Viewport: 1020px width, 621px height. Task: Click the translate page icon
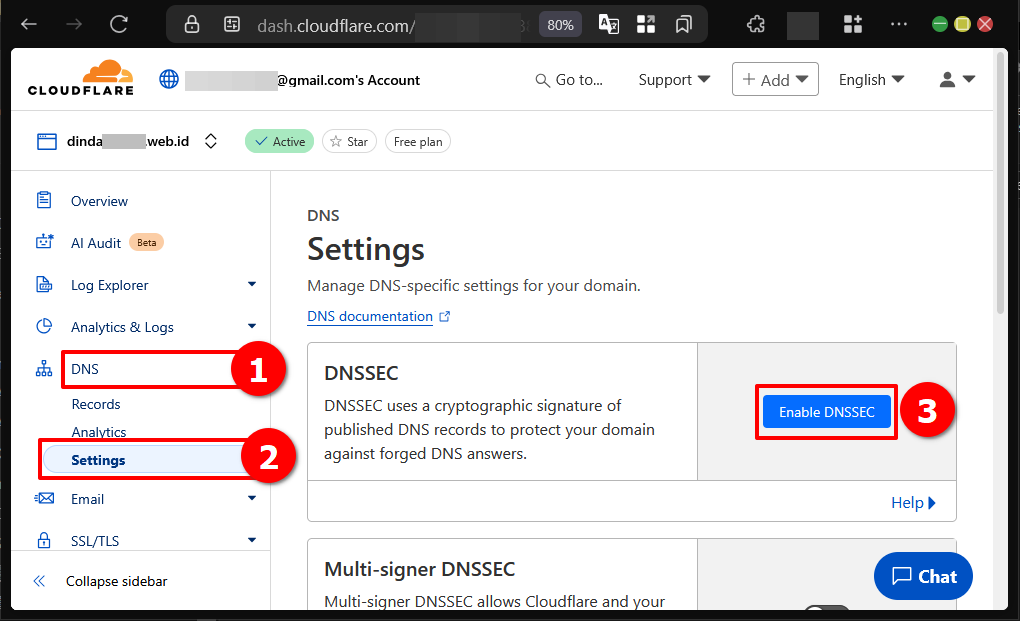608,25
